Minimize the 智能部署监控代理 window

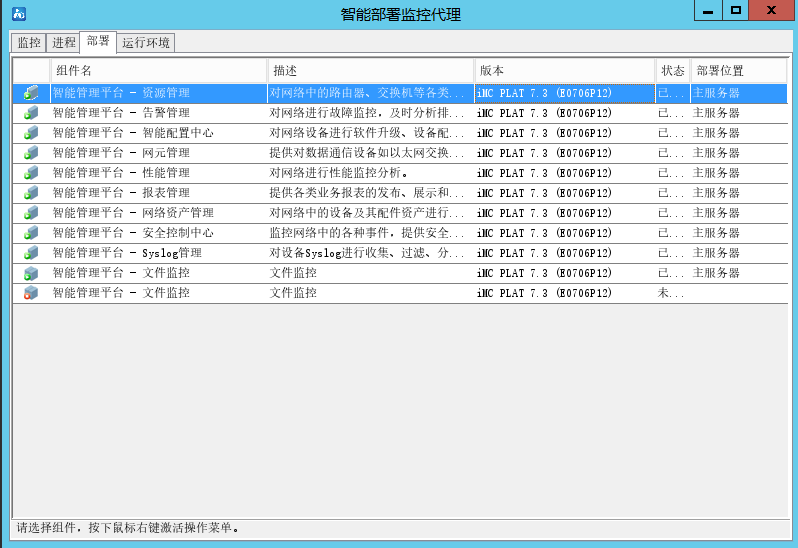pos(708,10)
